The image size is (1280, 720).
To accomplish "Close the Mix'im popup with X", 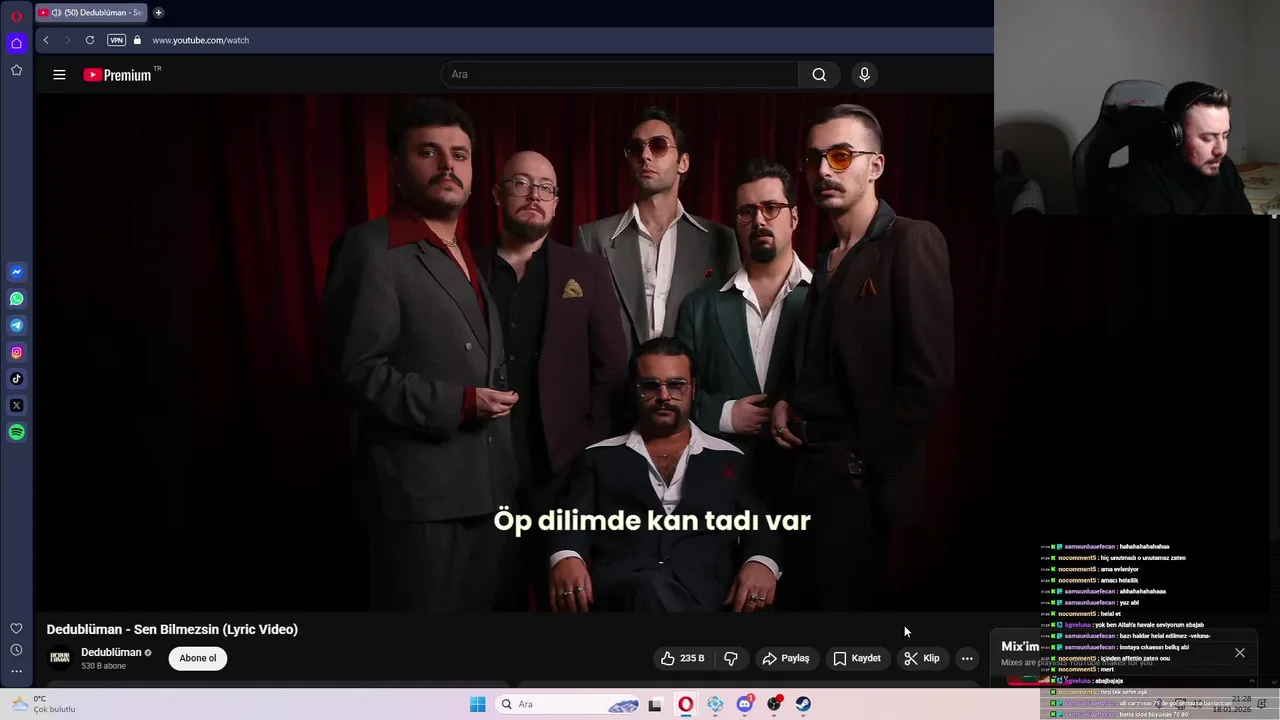I will pos(1240,652).
